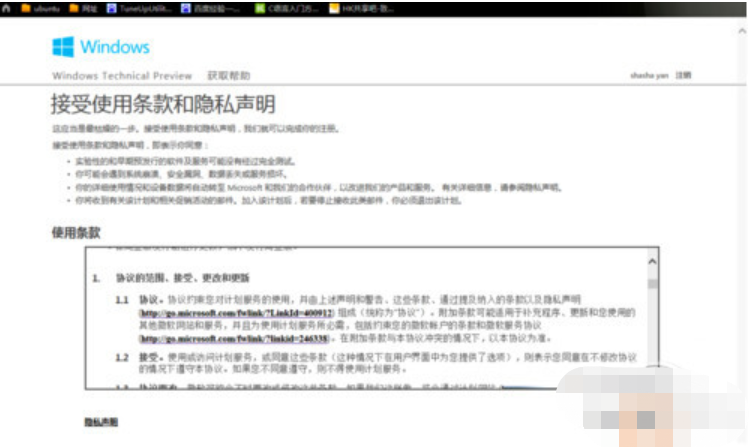Click the terms box scrollbar thumb
Image resolution: width=749 pixels, height=447 pixels.
pyautogui.click(x=653, y=284)
